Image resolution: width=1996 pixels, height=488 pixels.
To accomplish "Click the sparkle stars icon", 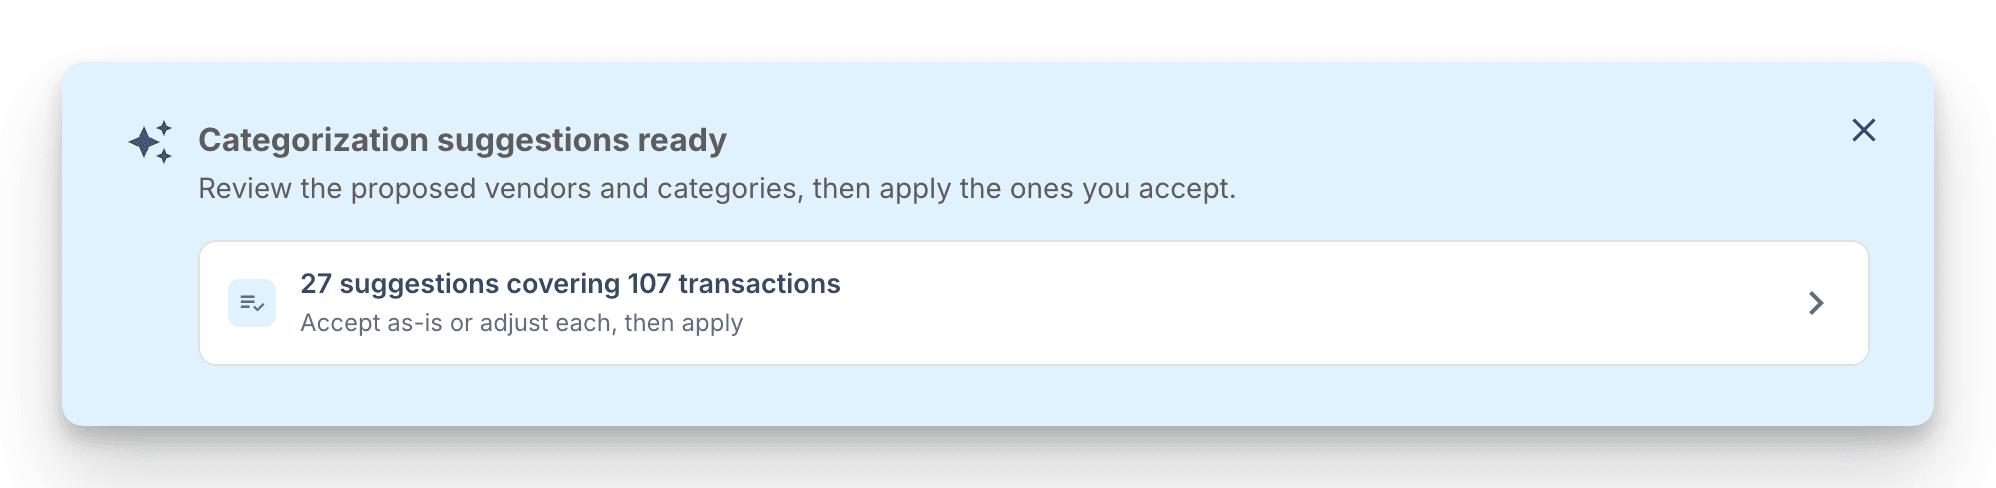I will (x=151, y=142).
